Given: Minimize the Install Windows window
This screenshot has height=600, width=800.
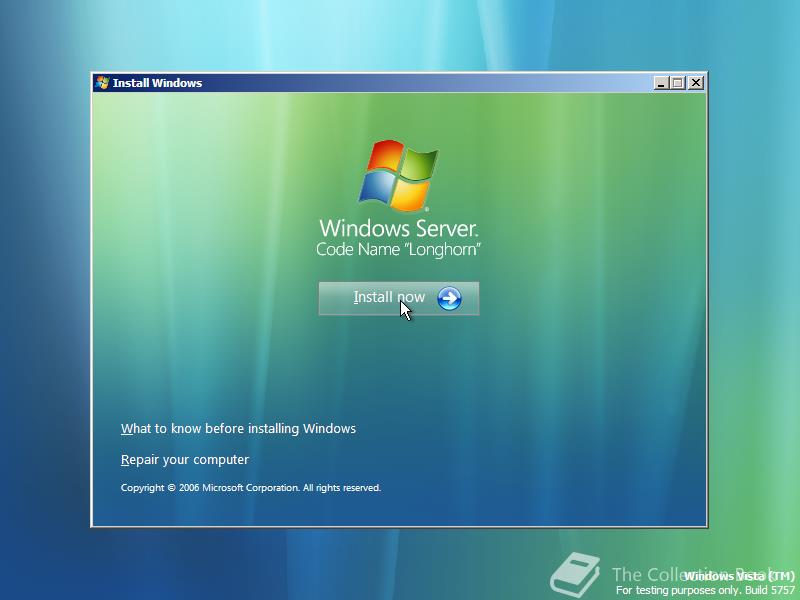Looking at the screenshot, I should pos(661,83).
